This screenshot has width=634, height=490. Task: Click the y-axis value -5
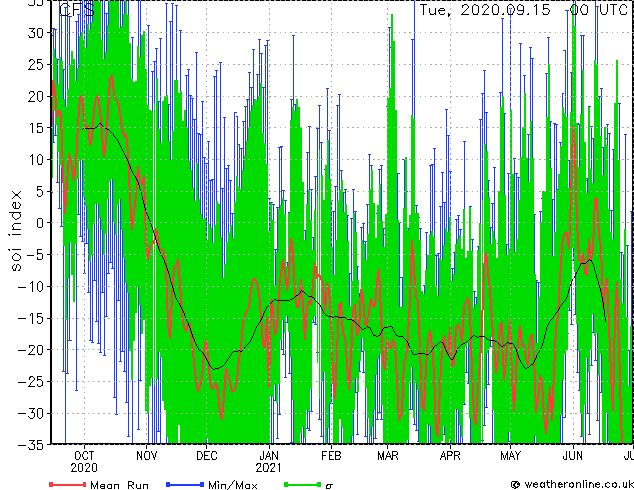[36, 255]
